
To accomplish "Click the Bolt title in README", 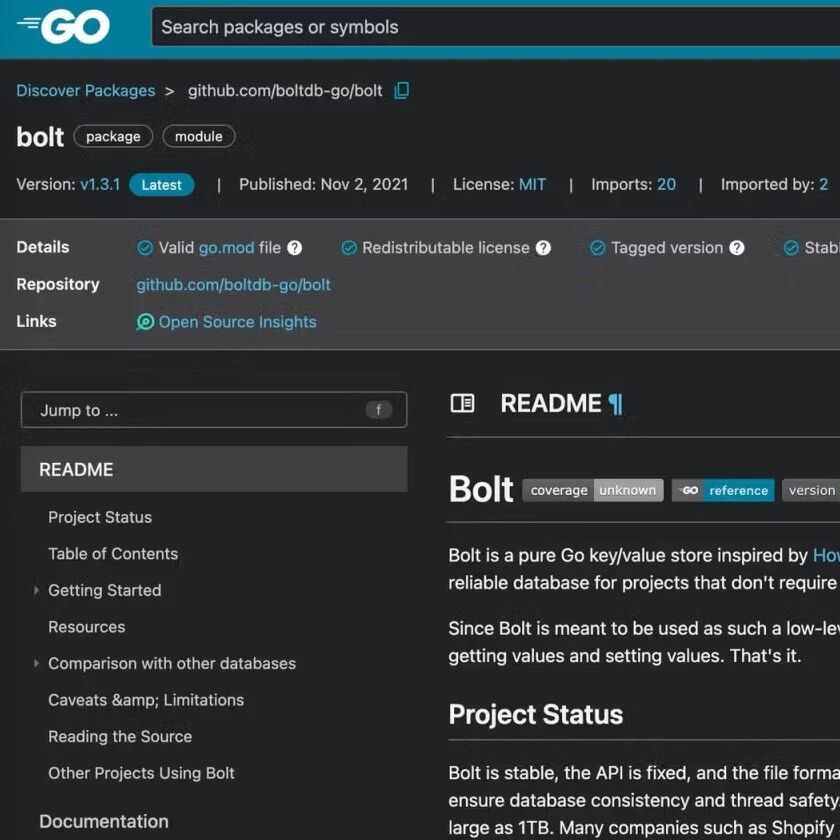I will 481,489.
